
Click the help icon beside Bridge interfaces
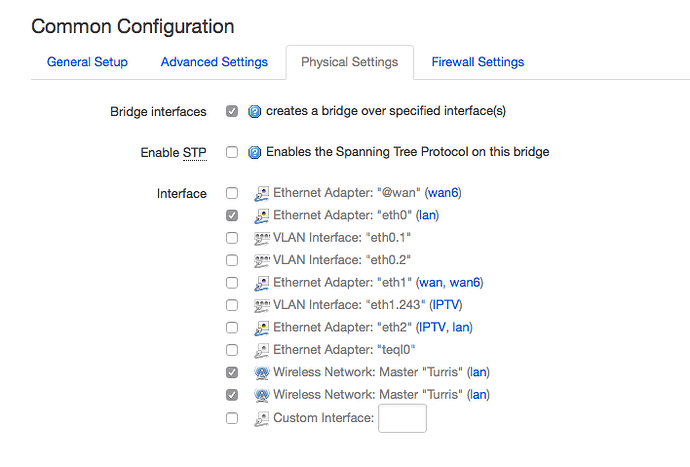click(254, 111)
